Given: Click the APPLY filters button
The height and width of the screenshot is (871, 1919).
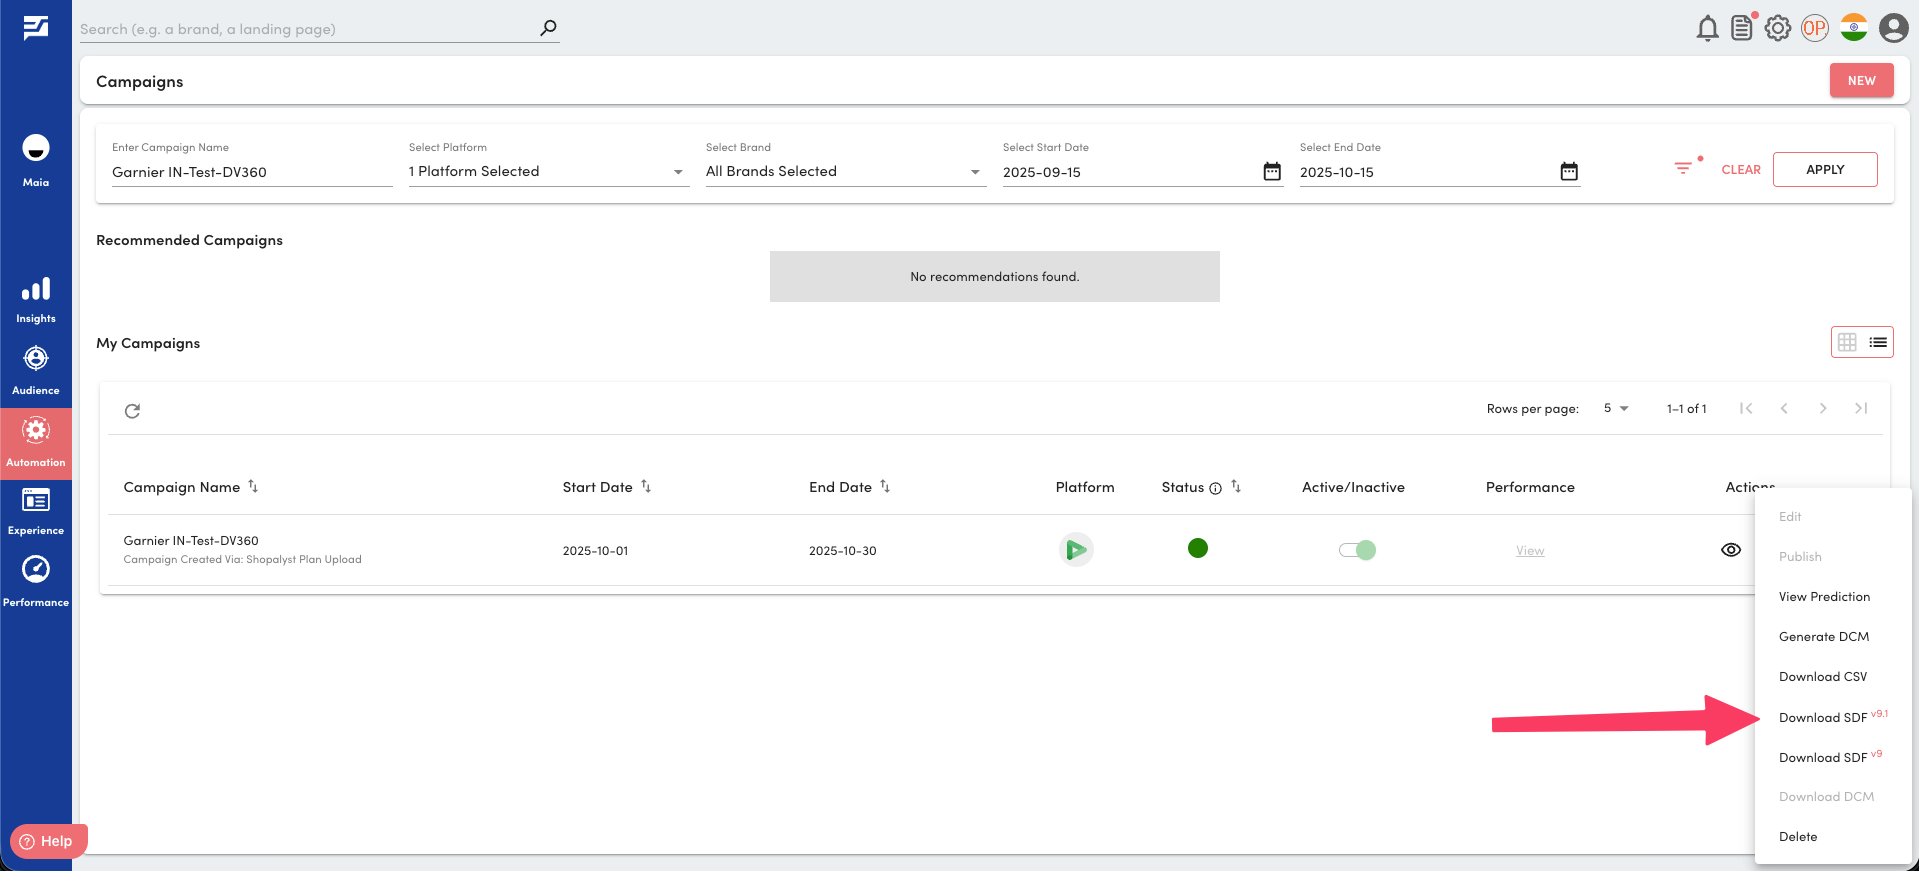Looking at the screenshot, I should click(x=1825, y=169).
